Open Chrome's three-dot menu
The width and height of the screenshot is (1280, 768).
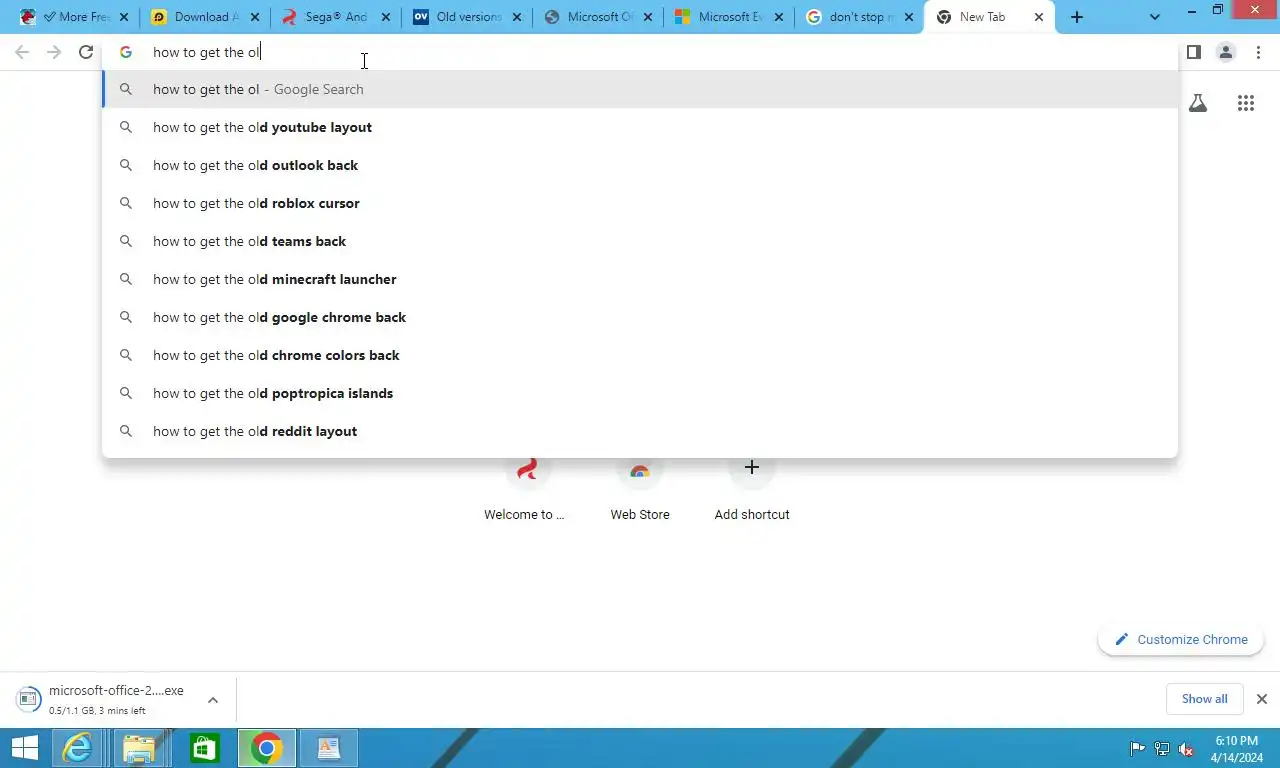pyautogui.click(x=1258, y=52)
